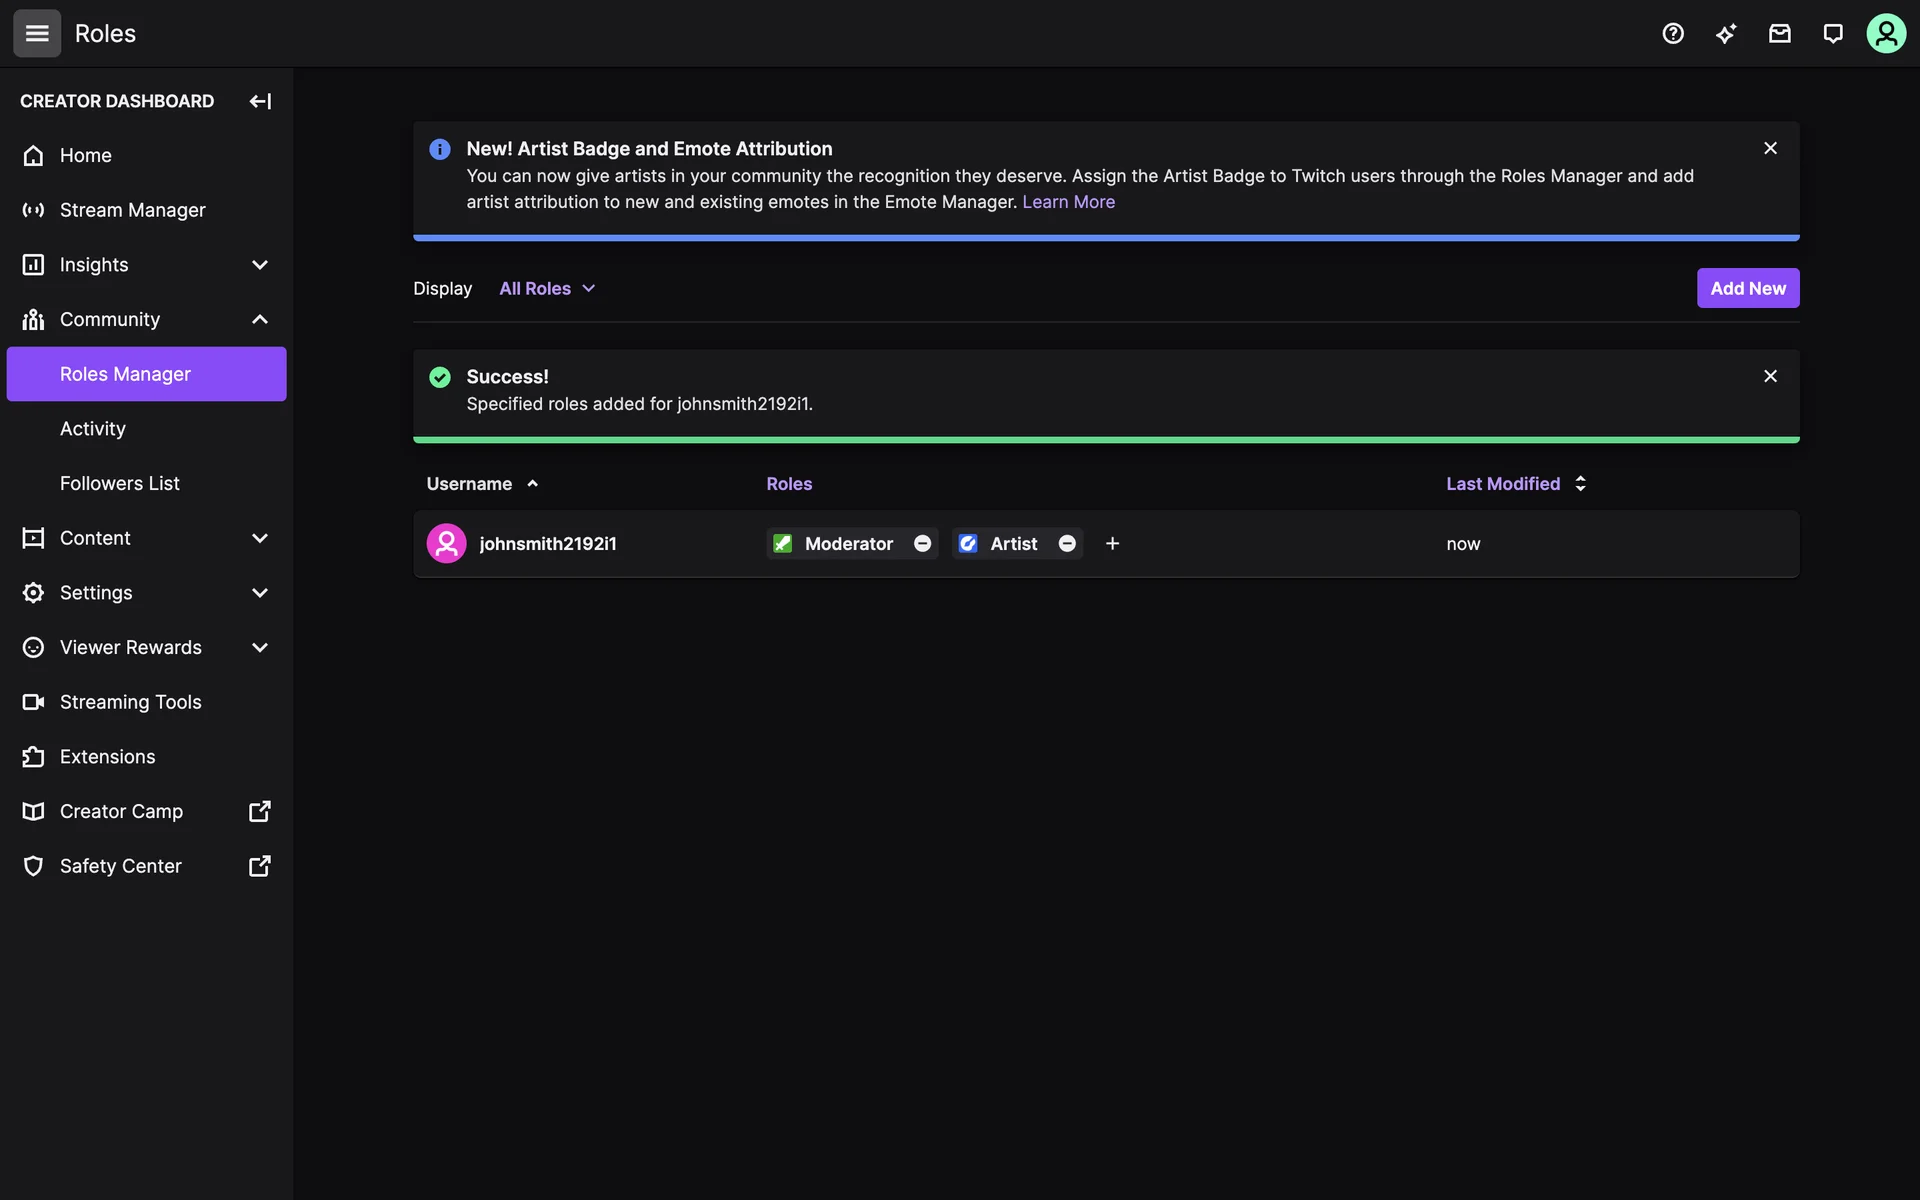Open the whispers chat bubble icon

pos(1832,33)
